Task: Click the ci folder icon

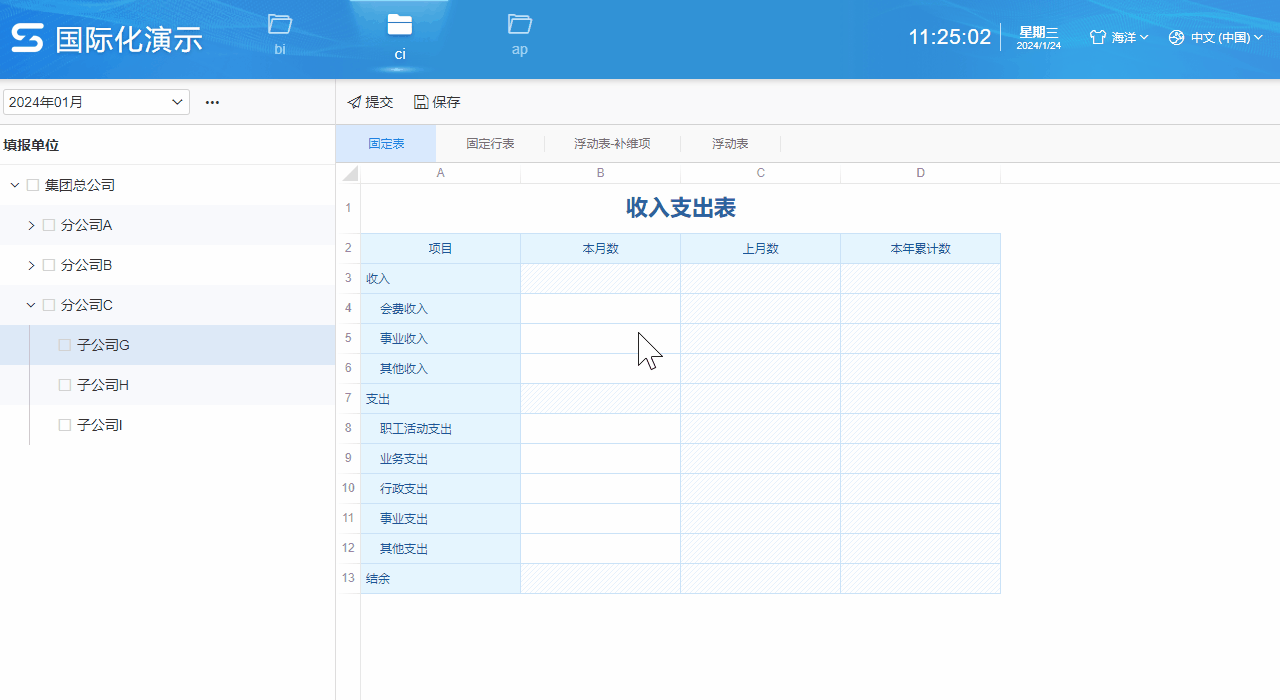Action: pos(399,25)
